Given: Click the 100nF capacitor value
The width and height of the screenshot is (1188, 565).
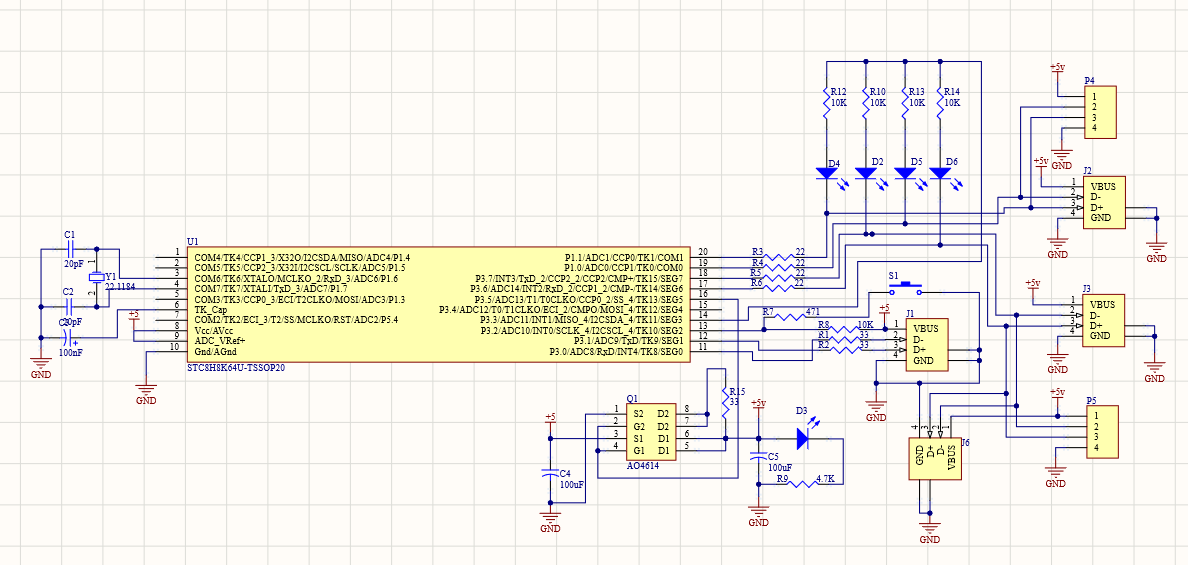Looking at the screenshot, I should point(71,353).
